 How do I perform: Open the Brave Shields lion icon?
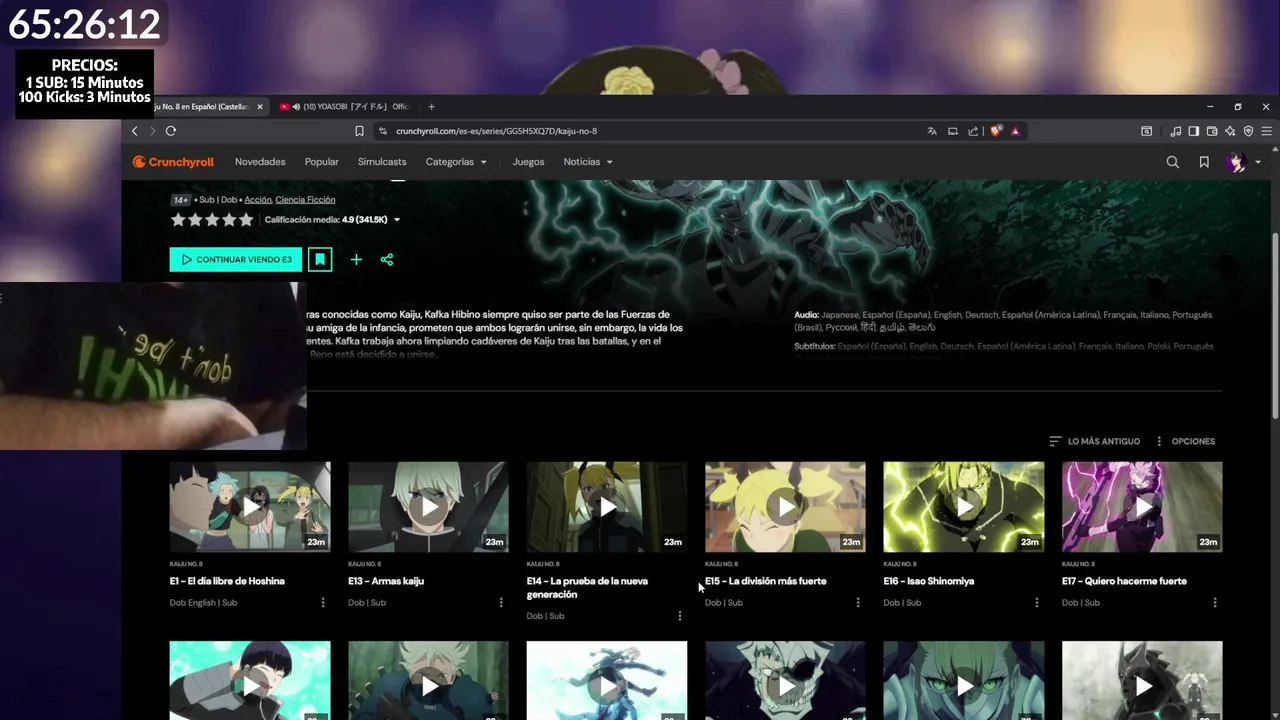[995, 131]
